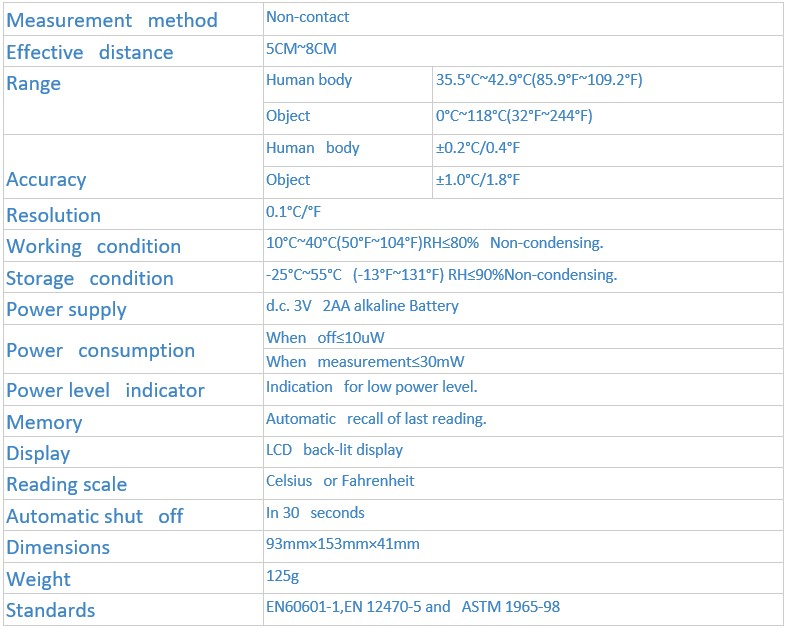787x631 pixels.
Task: Click the Measurement method label cell
Action: 111,20
